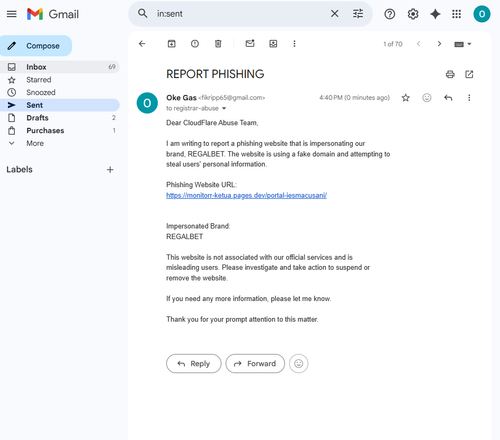Open the Purchases folder
The width and height of the screenshot is (500, 440).
click(x=59, y=130)
